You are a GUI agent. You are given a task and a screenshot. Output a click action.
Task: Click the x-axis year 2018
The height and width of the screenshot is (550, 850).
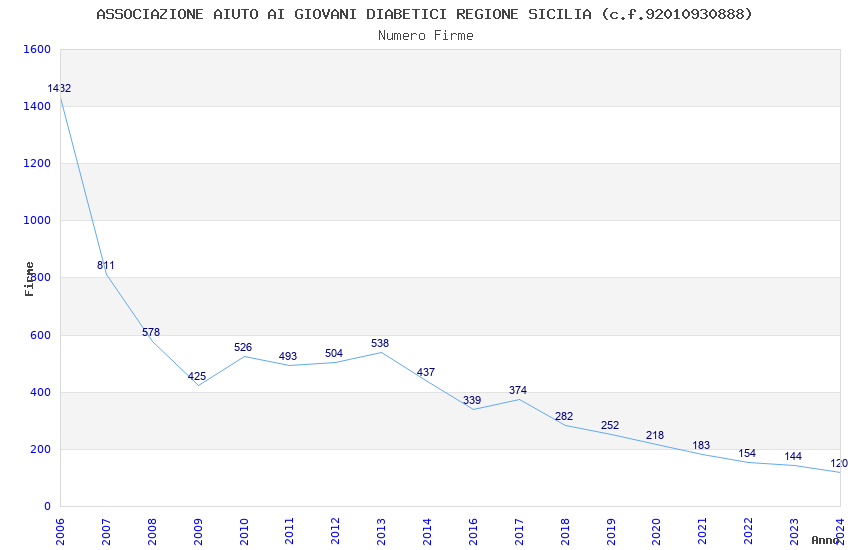point(565,532)
